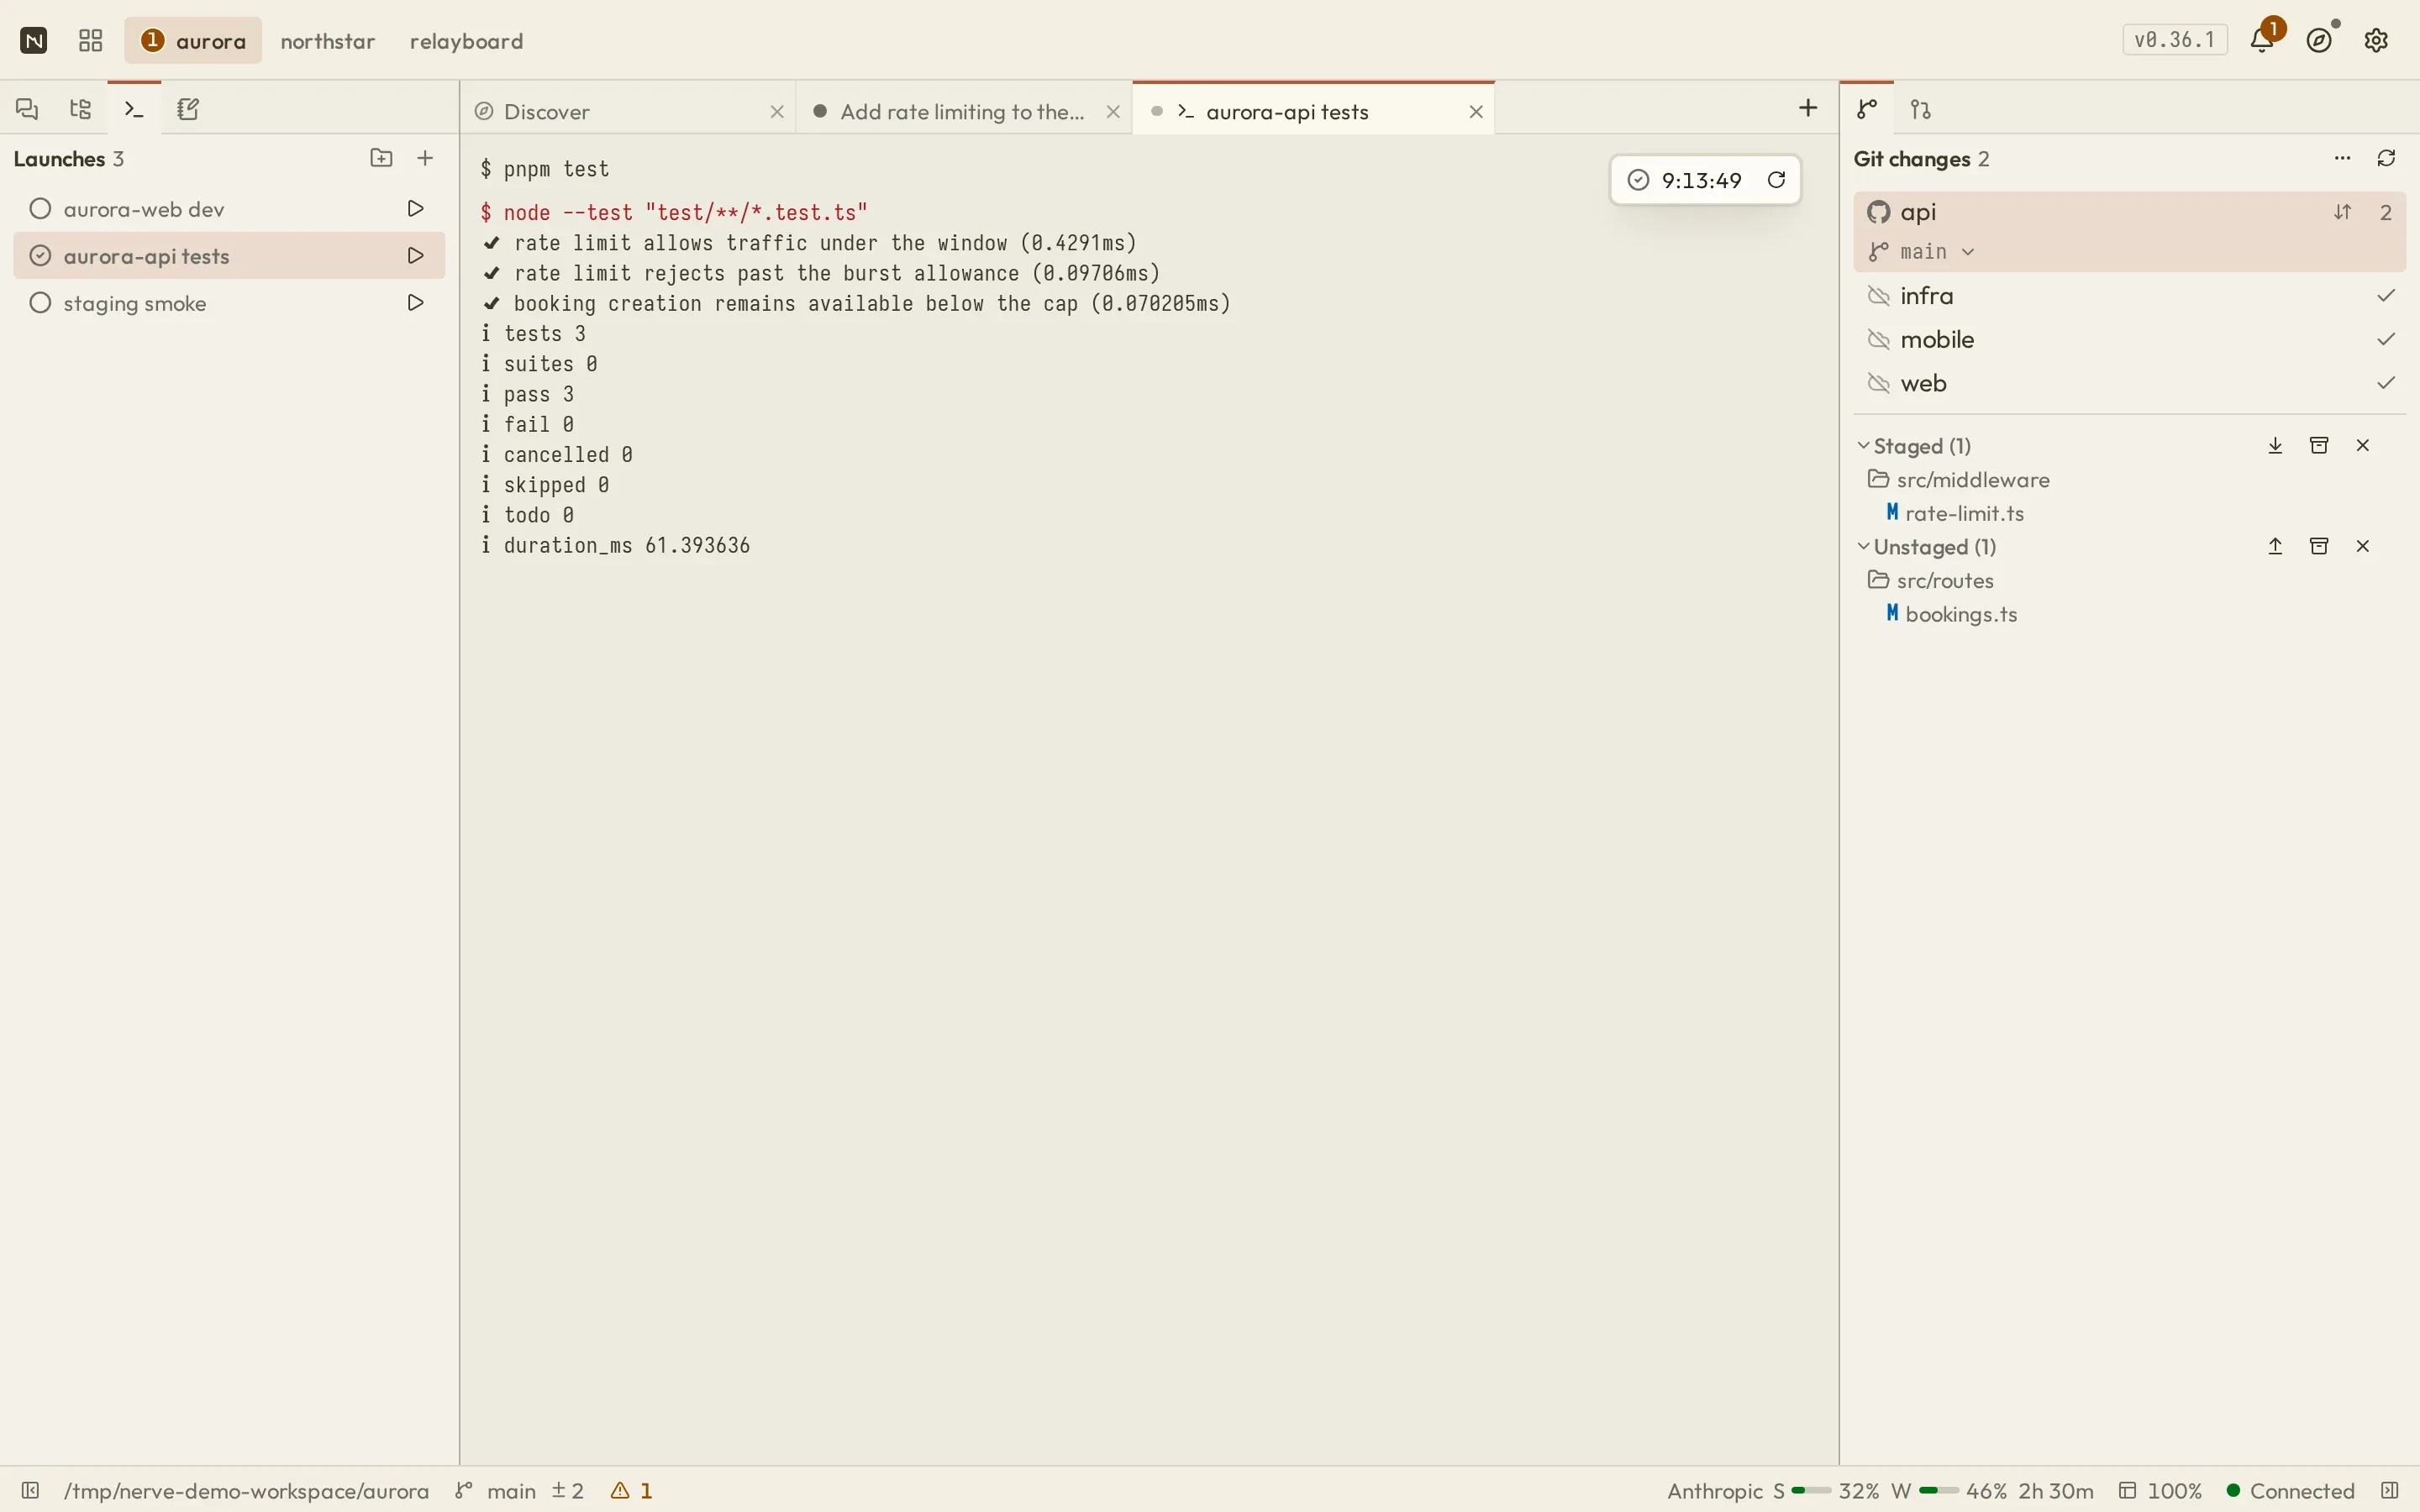Open the notes compose sidebar icon
Viewport: 2420px width, 1512px height.
(x=188, y=109)
